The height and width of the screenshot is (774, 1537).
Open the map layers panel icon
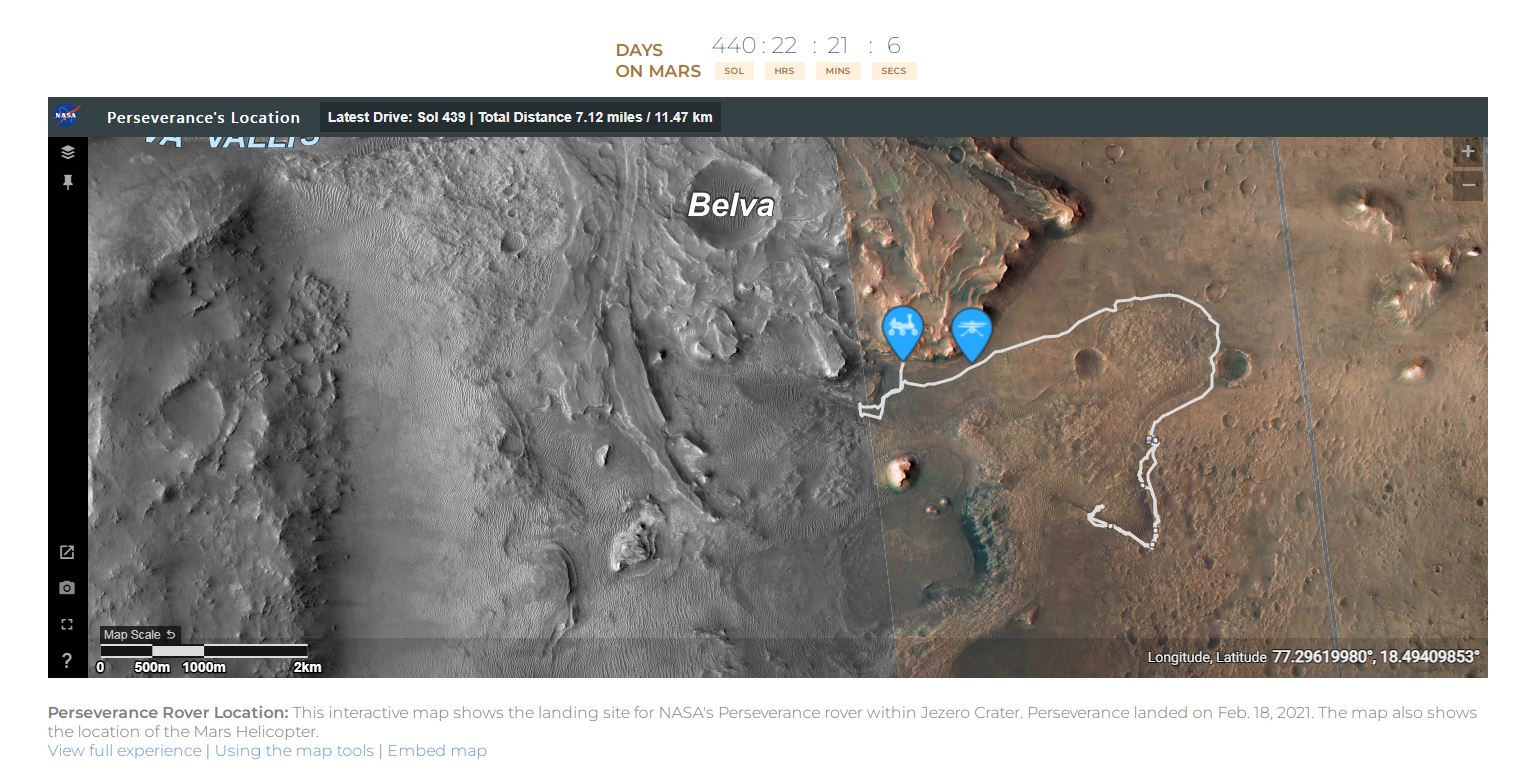[x=67, y=153]
